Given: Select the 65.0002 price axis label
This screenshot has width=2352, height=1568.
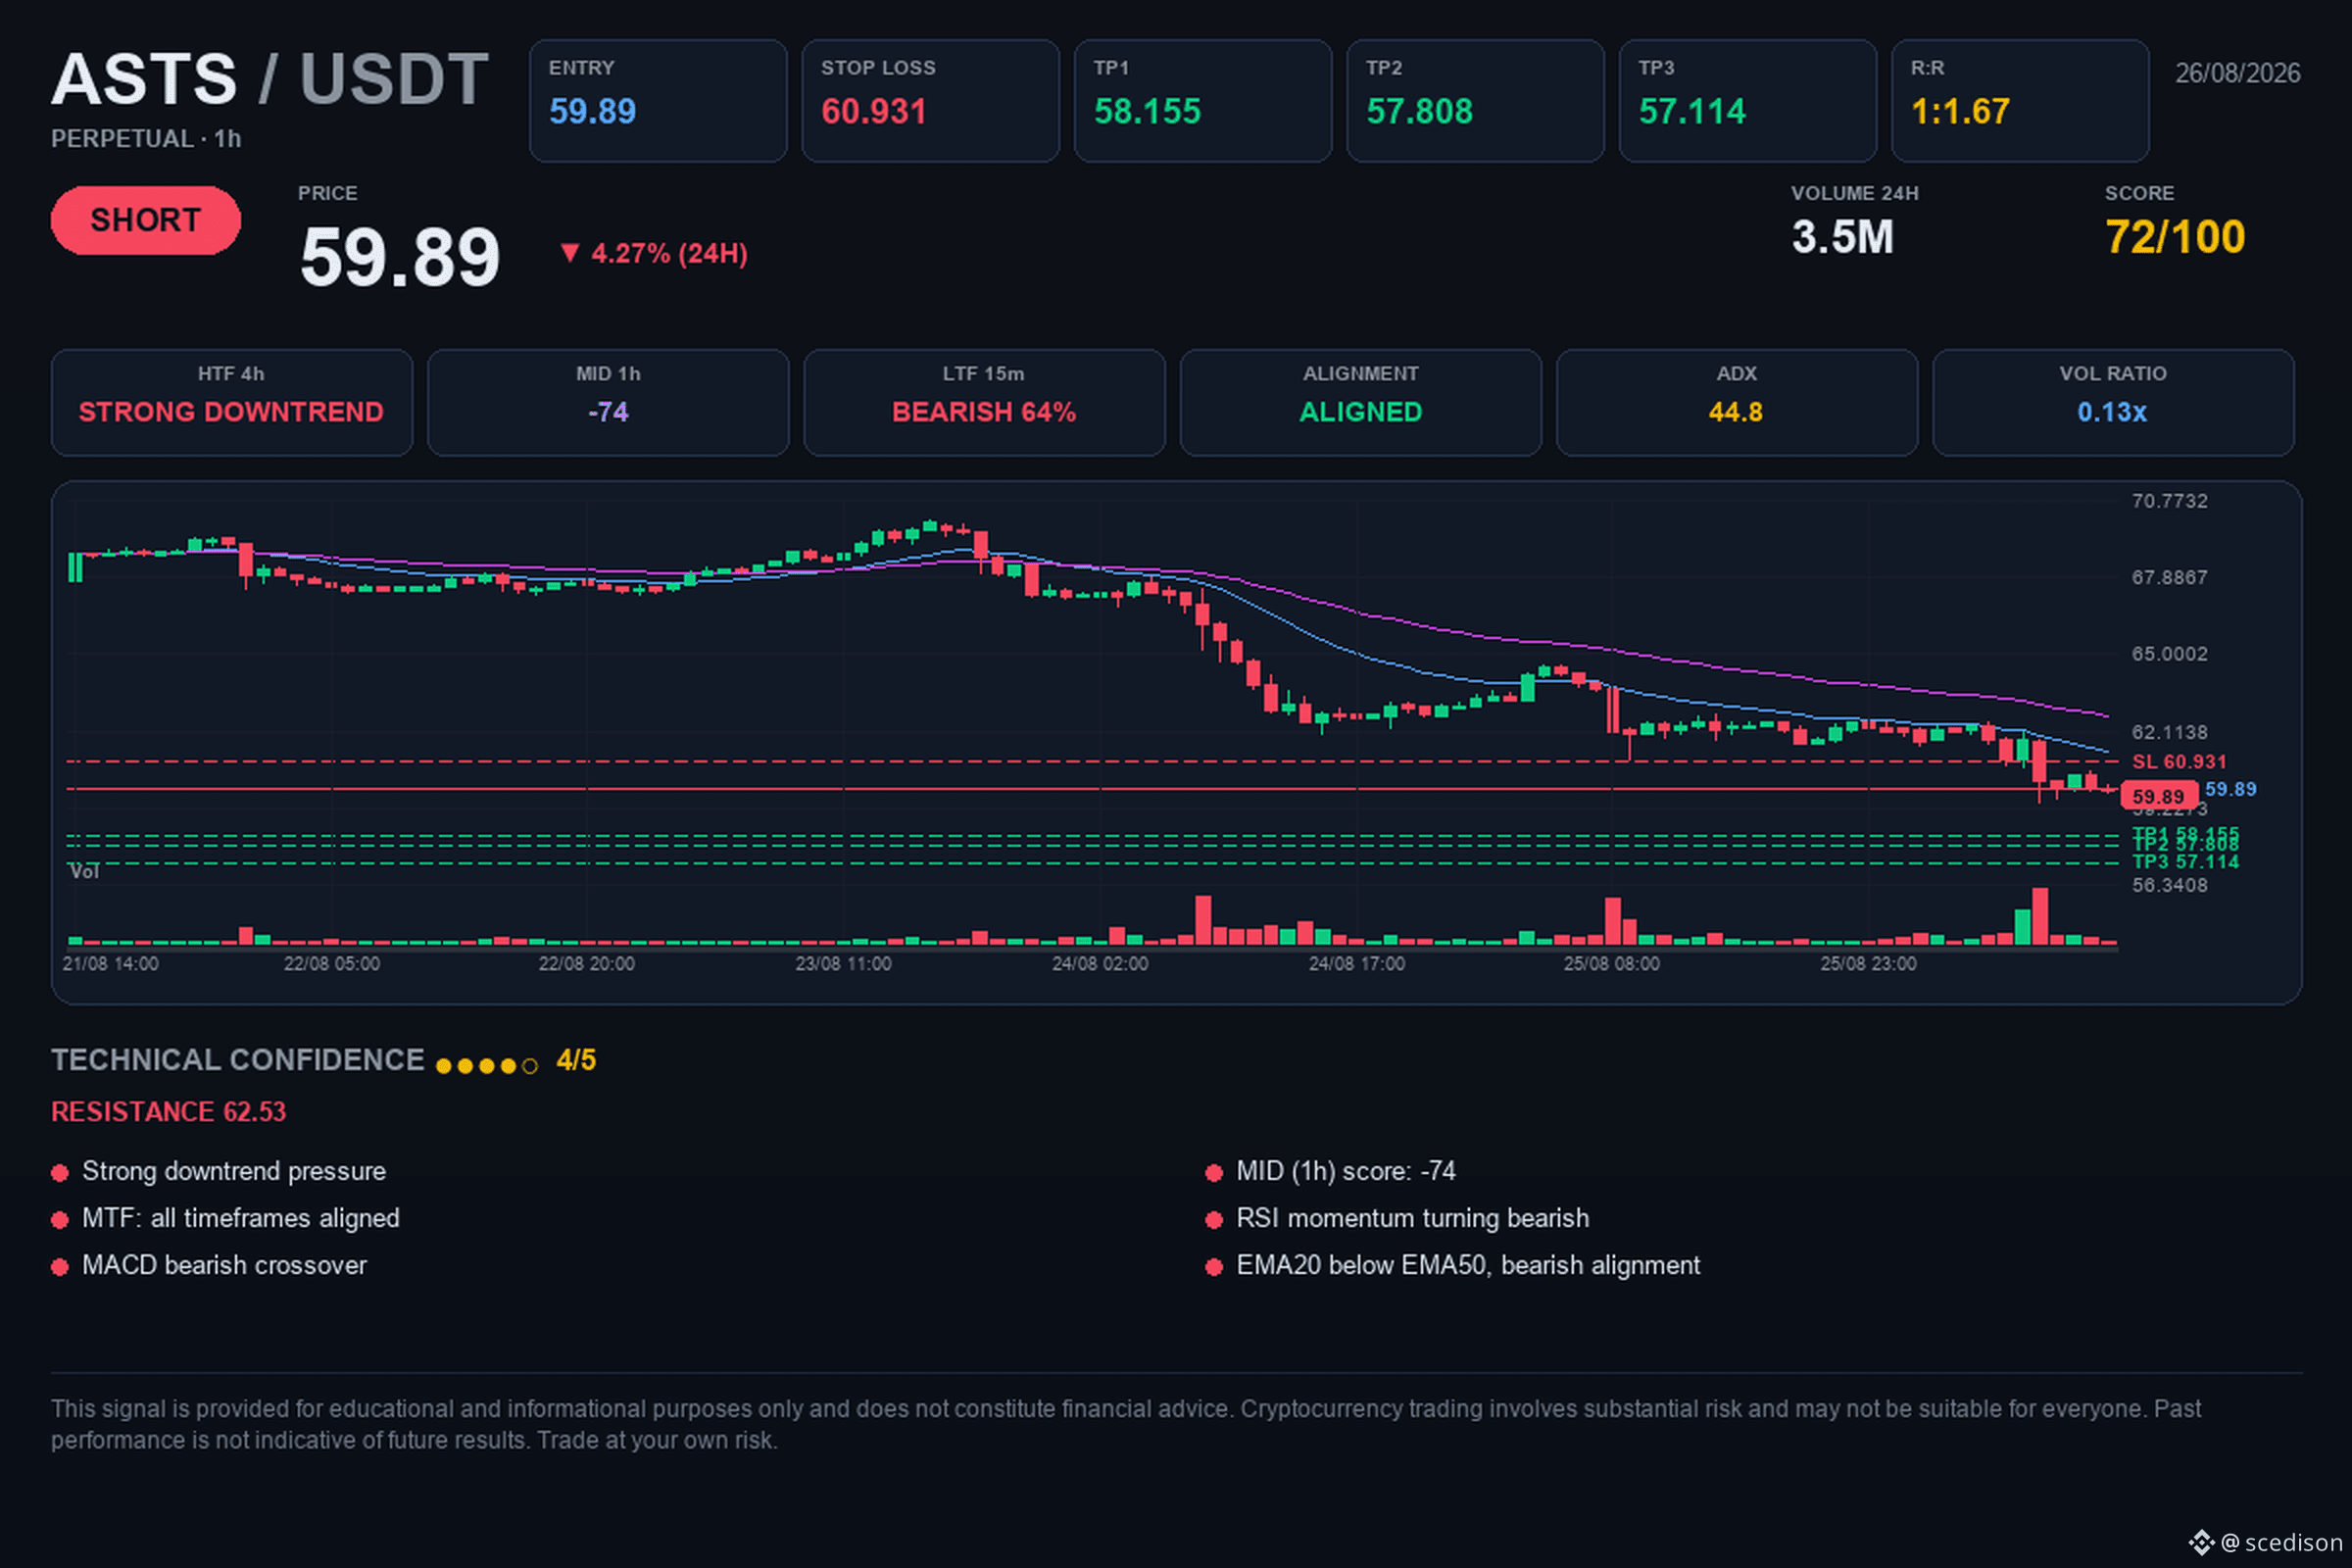Looking at the screenshot, I should [x=2169, y=654].
